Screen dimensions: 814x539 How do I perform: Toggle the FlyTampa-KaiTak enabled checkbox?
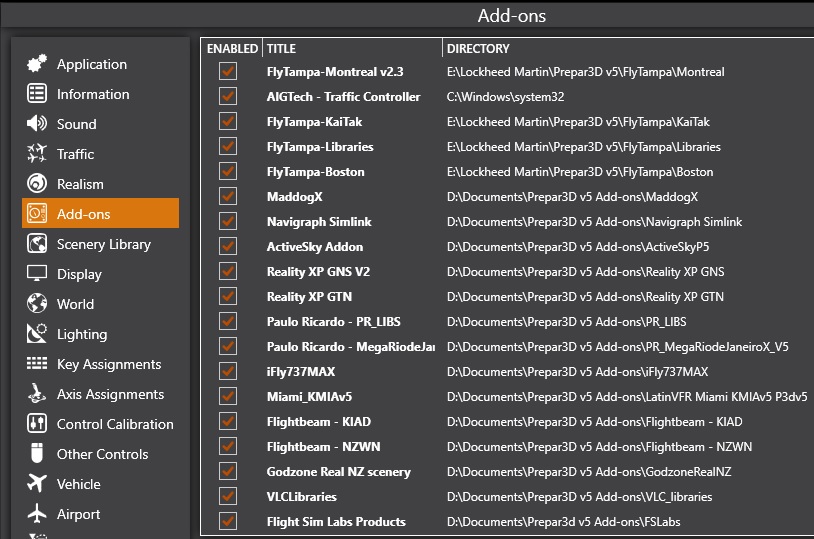click(227, 121)
